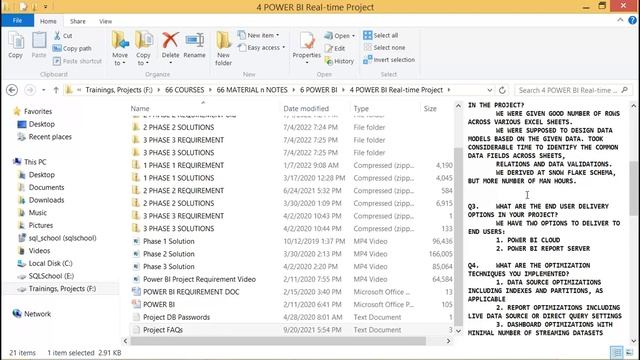Open sql_school (sqlschool) in navigation pane

(62, 238)
